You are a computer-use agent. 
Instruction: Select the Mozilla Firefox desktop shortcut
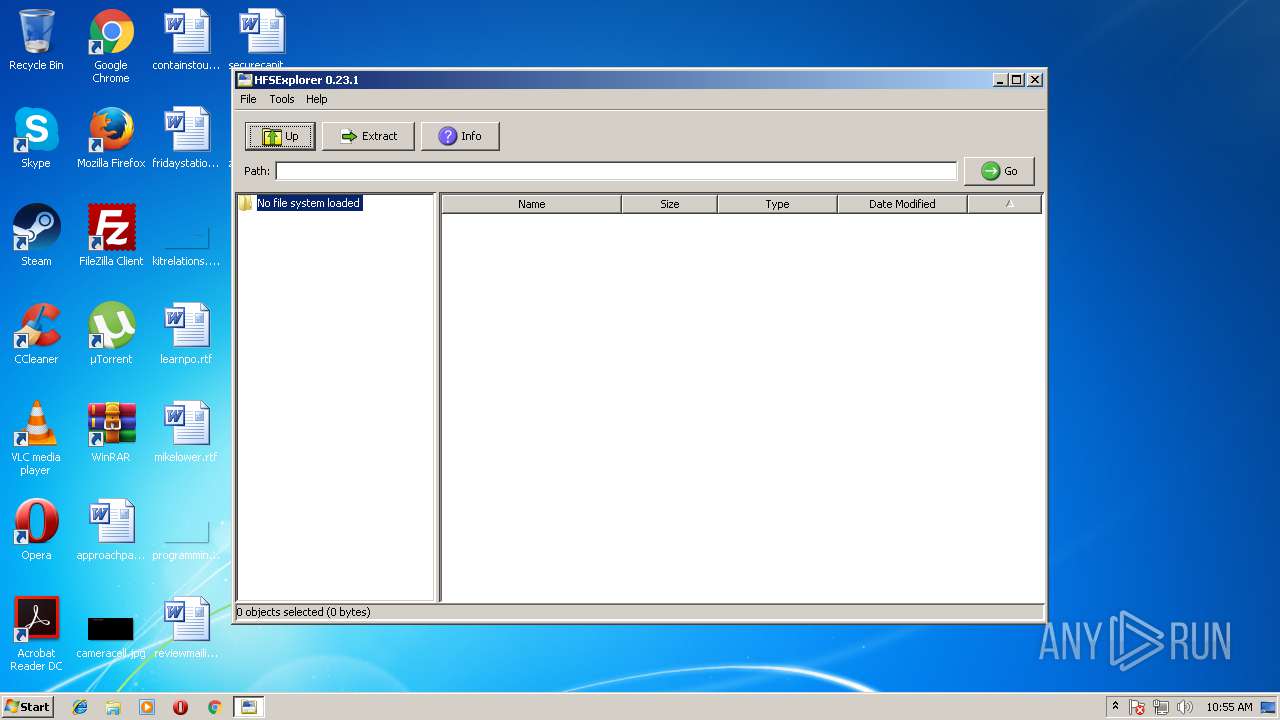coord(111,138)
